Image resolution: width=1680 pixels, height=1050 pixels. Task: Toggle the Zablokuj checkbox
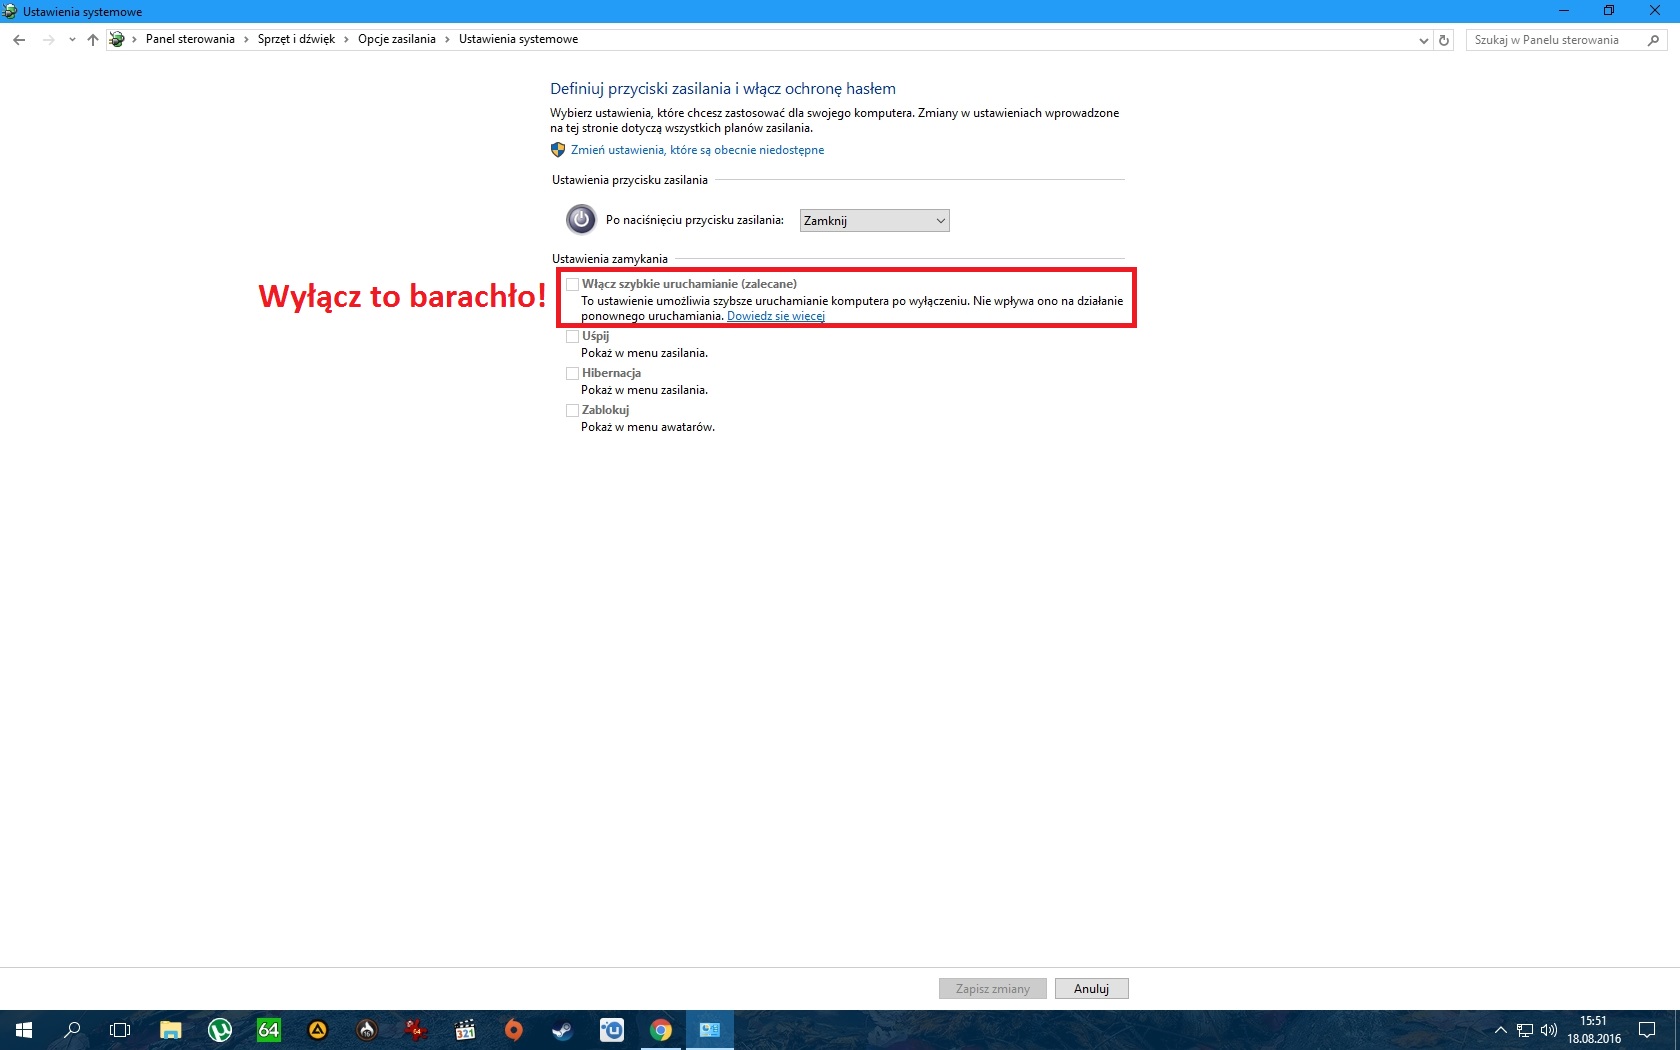[573, 410]
